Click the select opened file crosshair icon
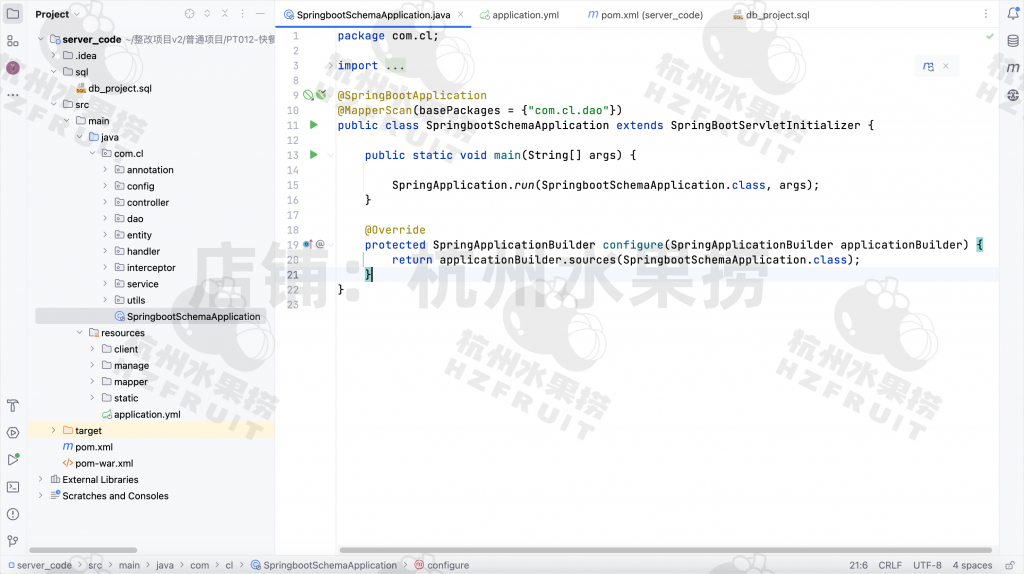Screen dimensions: 1024x574 pos(190,14)
